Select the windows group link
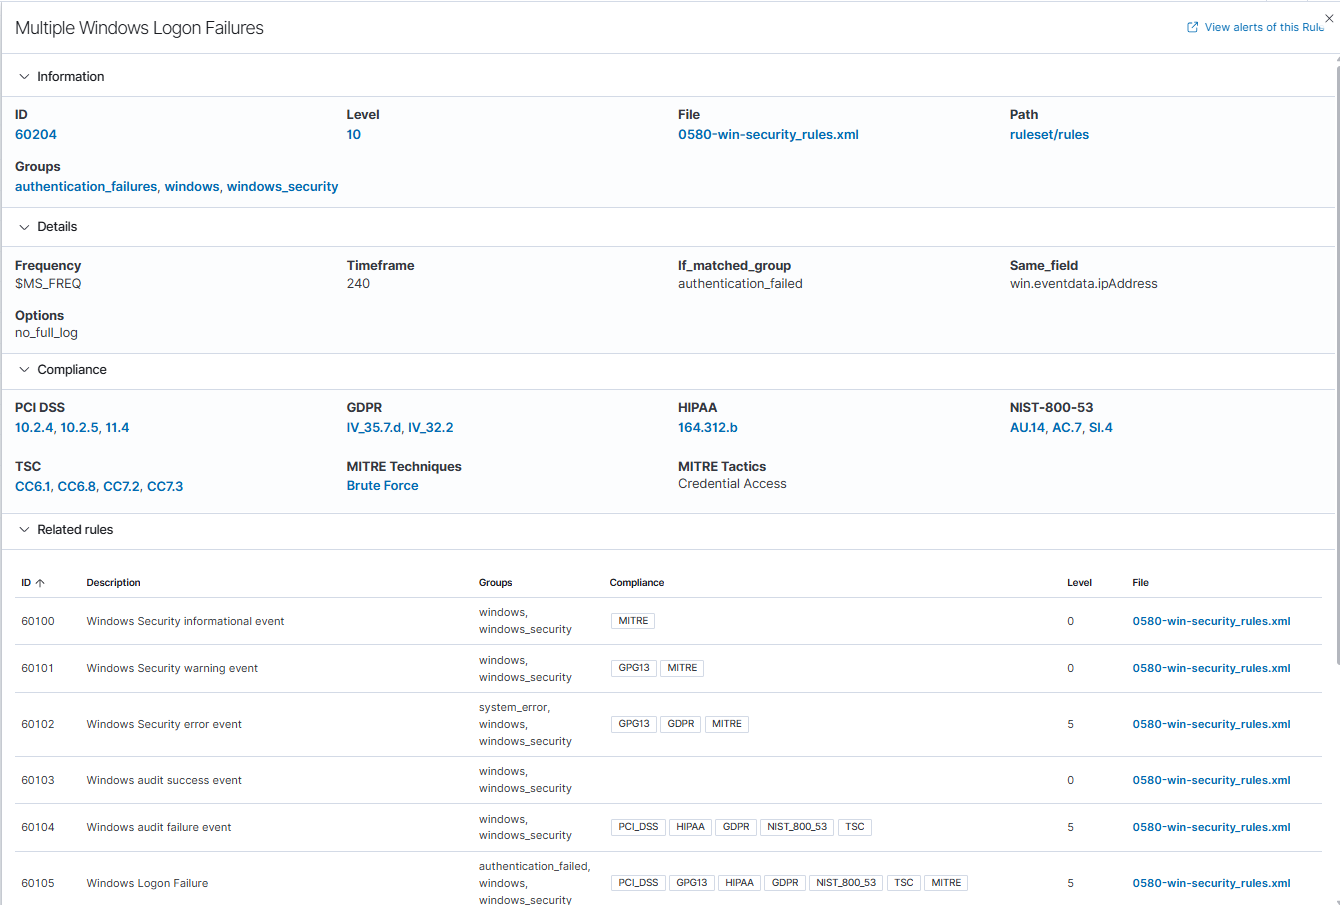 (192, 187)
